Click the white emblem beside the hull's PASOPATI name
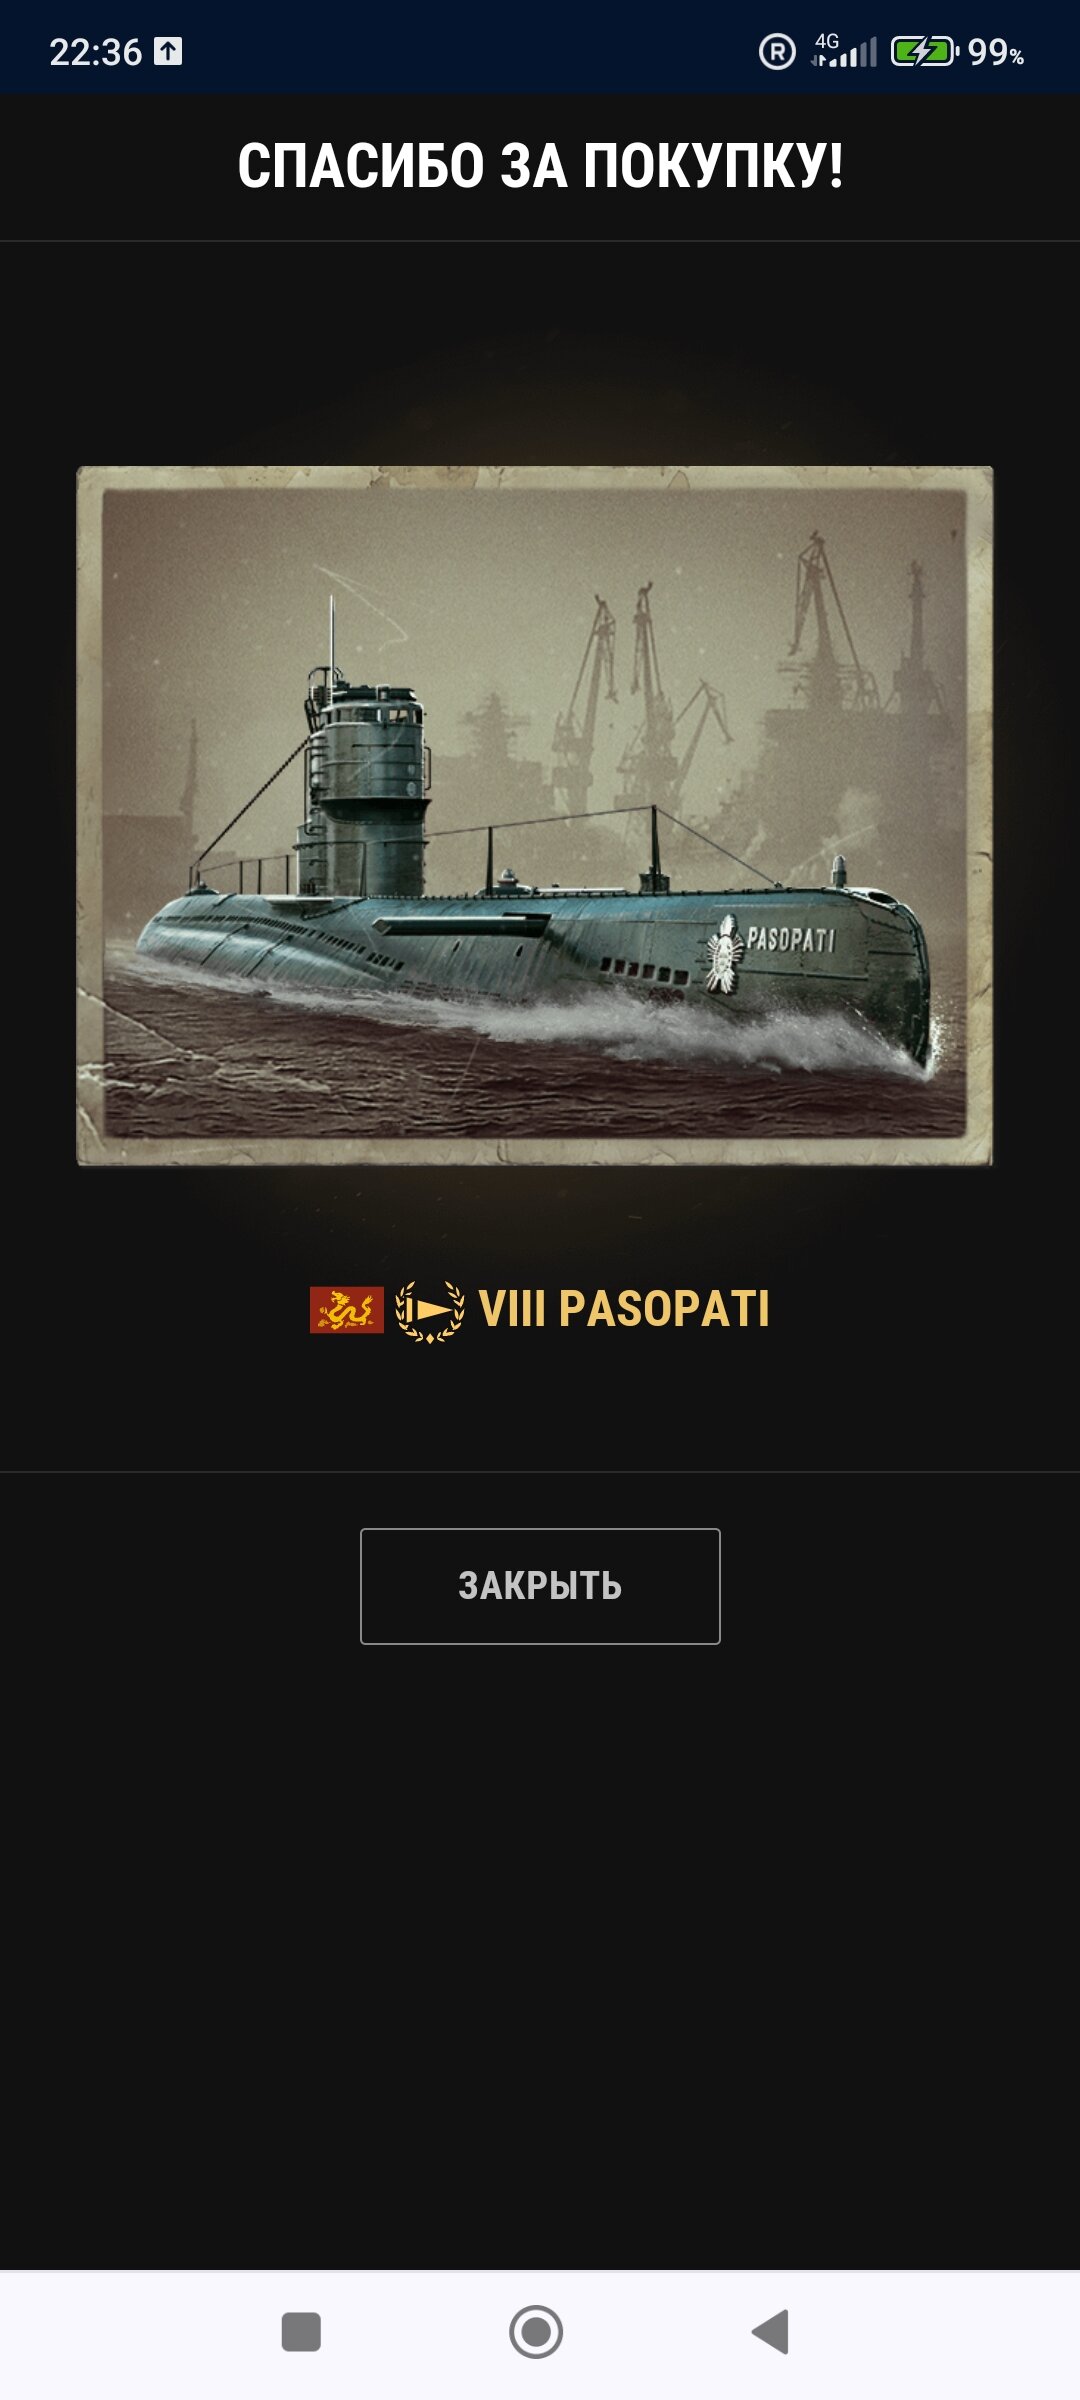 tap(723, 954)
